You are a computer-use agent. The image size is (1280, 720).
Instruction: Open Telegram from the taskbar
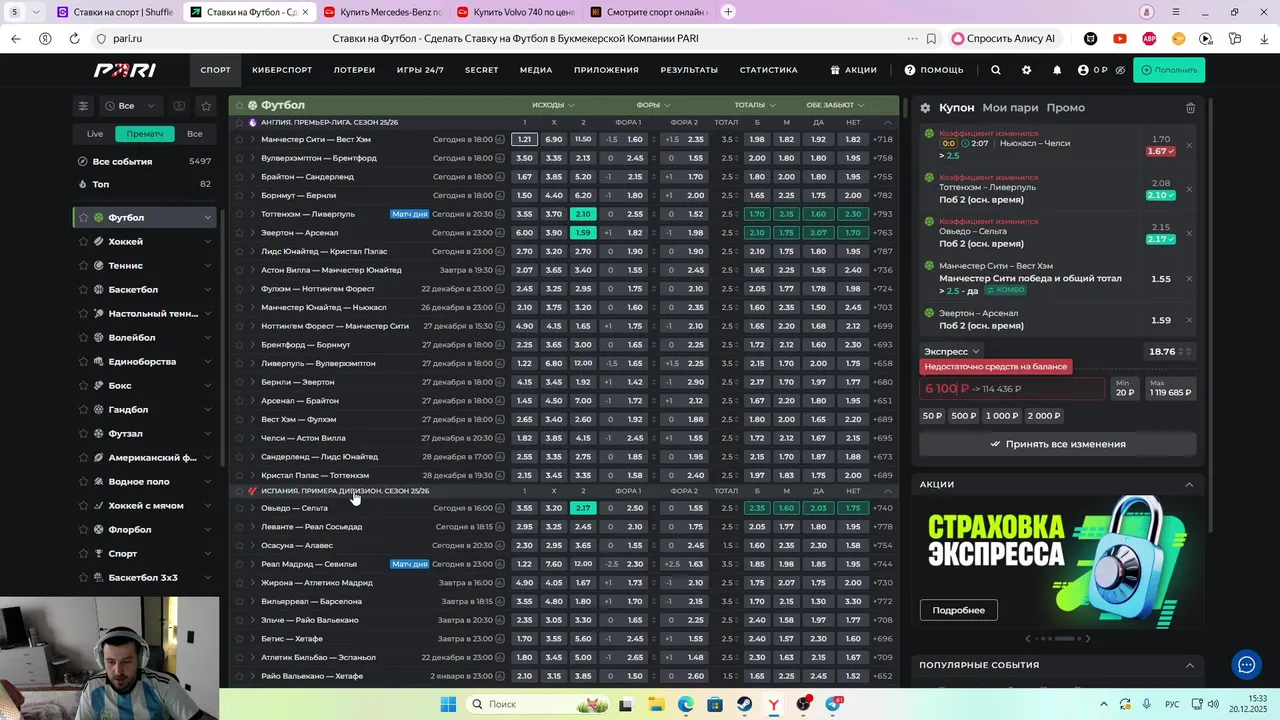(x=833, y=704)
